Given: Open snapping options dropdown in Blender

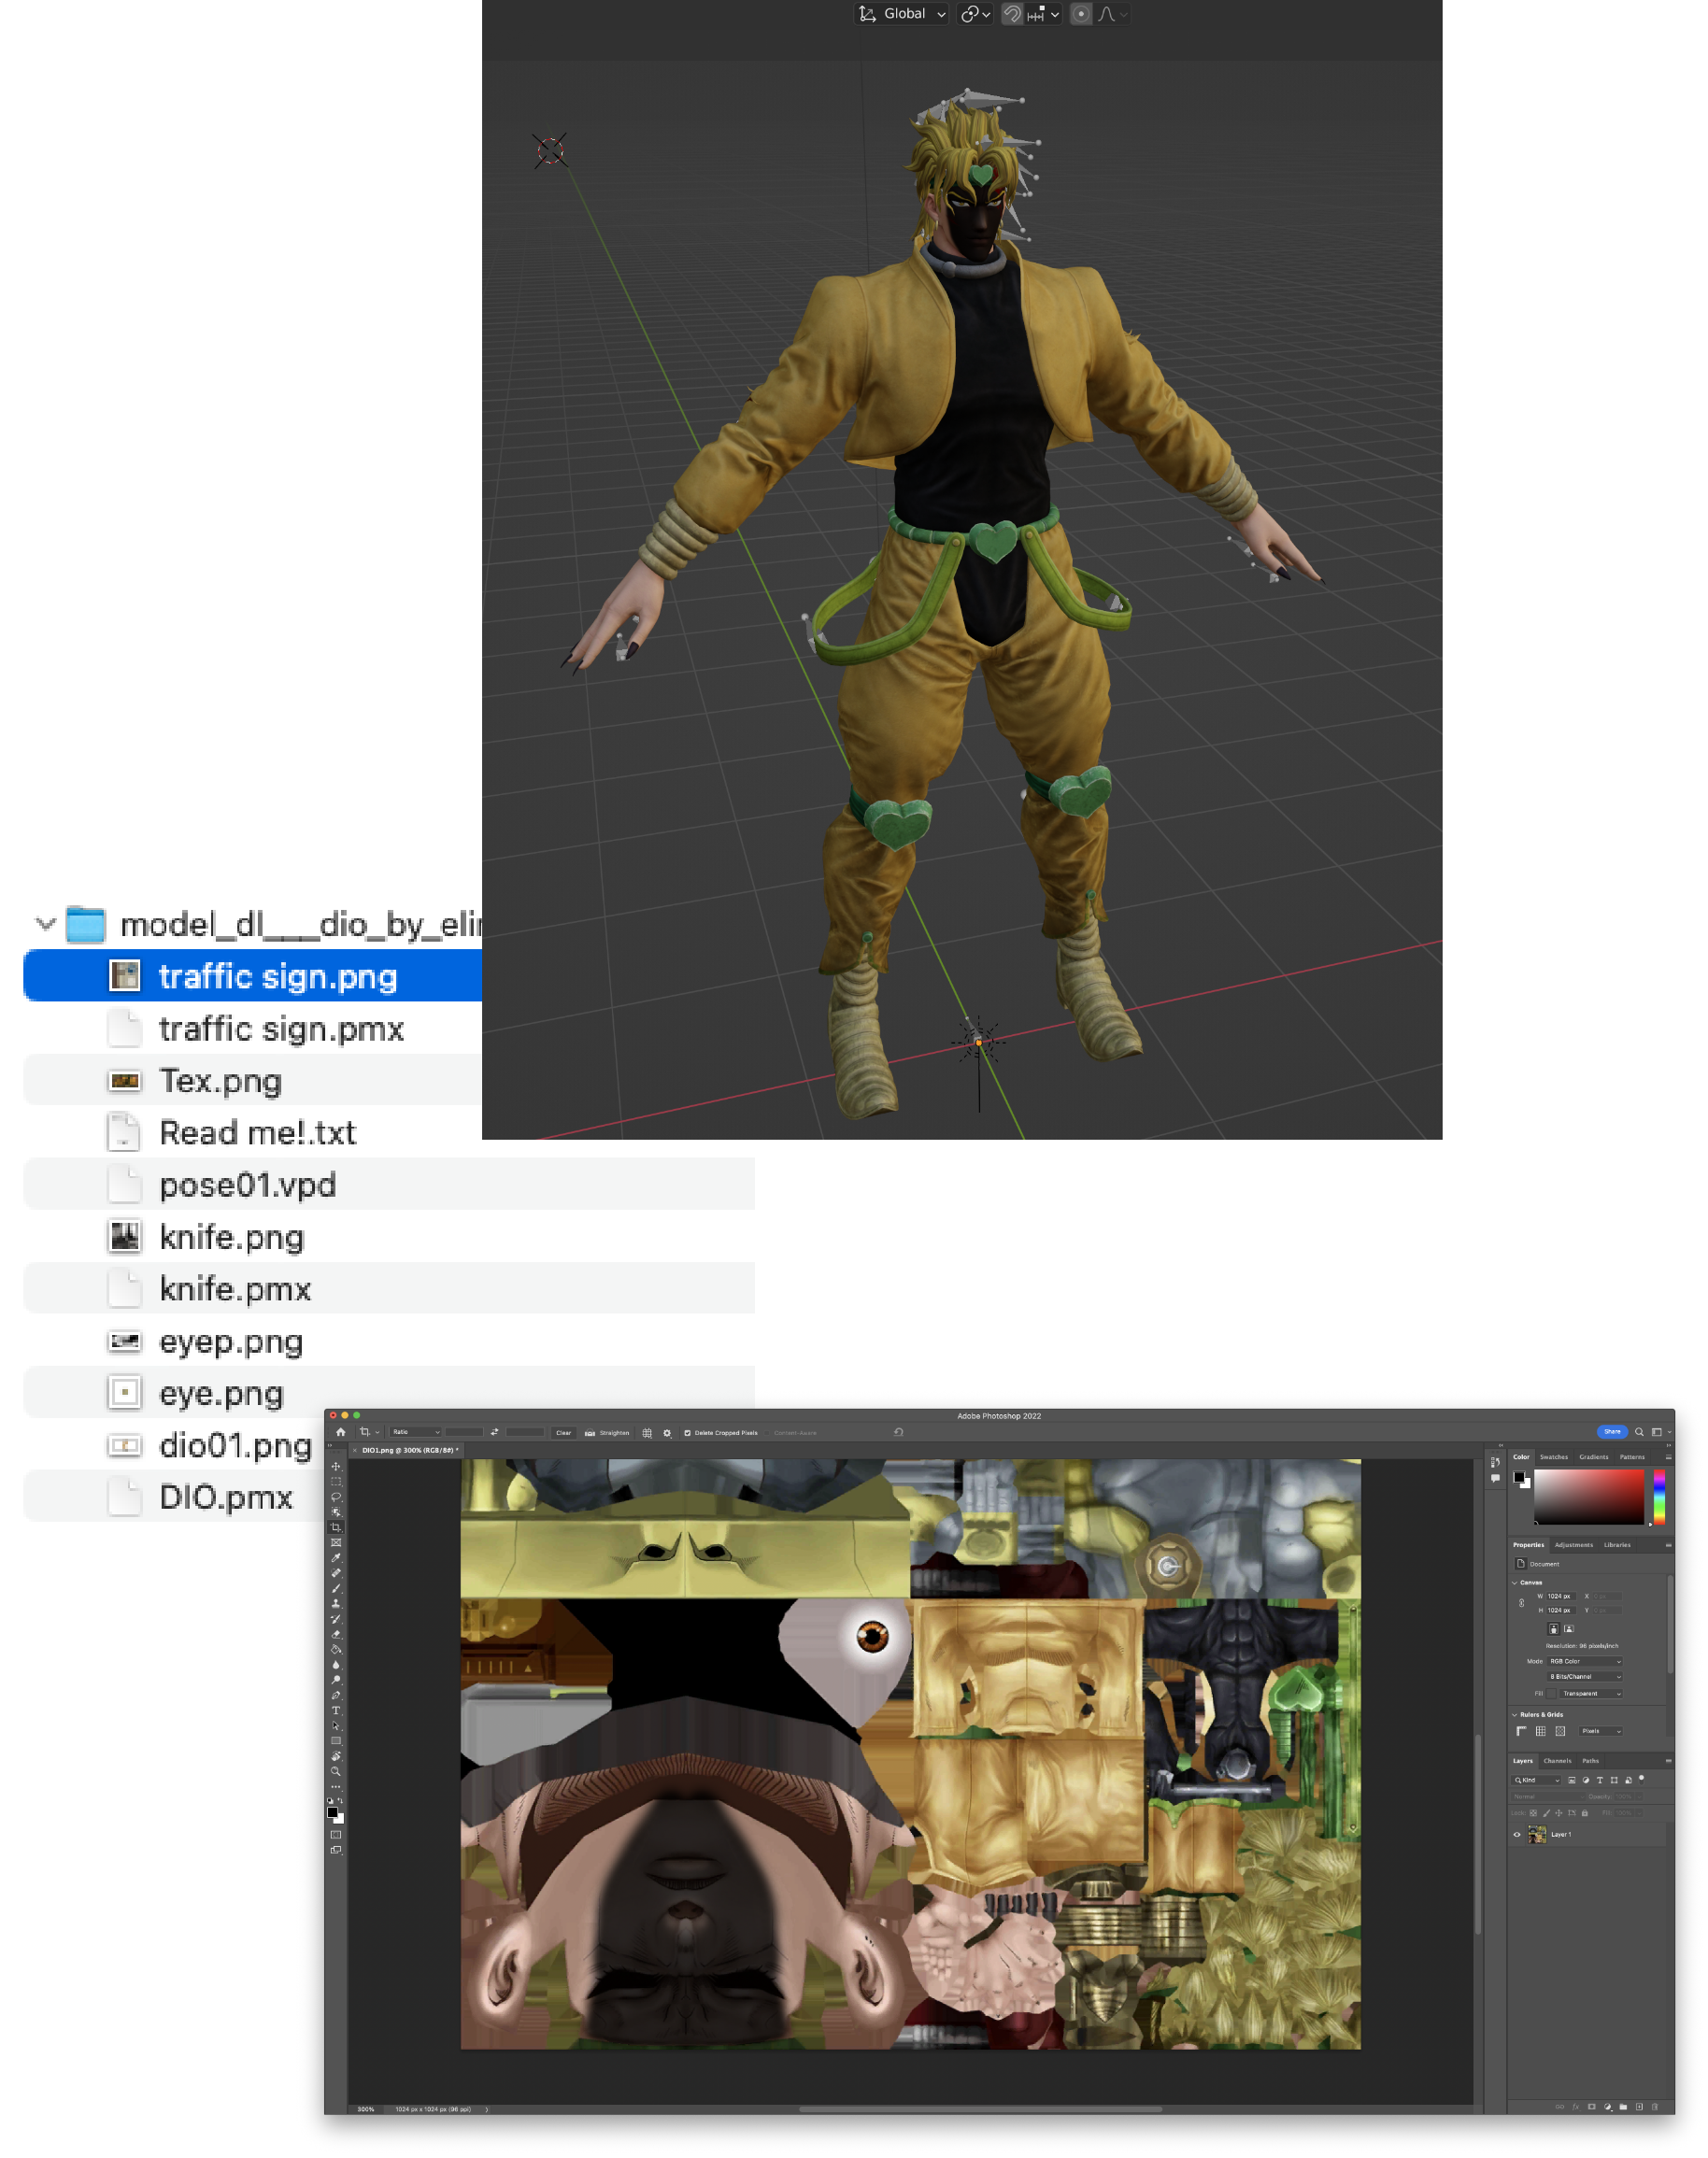Looking at the screenshot, I should 1043,14.
